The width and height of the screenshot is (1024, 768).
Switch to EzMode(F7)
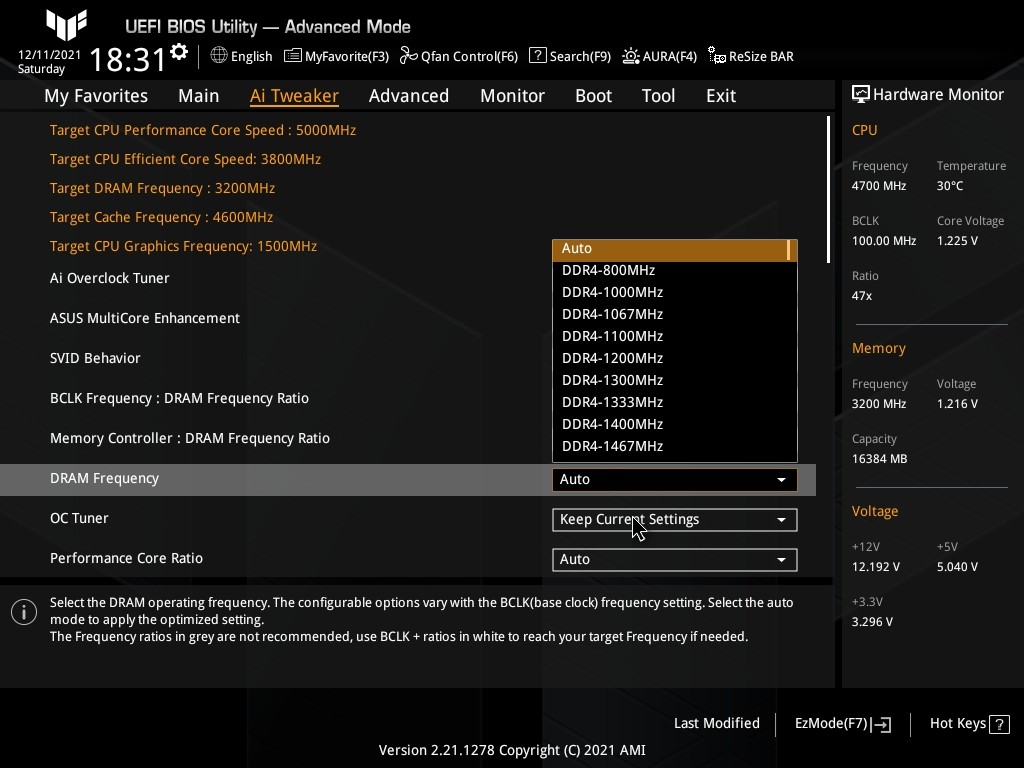pyautogui.click(x=842, y=723)
